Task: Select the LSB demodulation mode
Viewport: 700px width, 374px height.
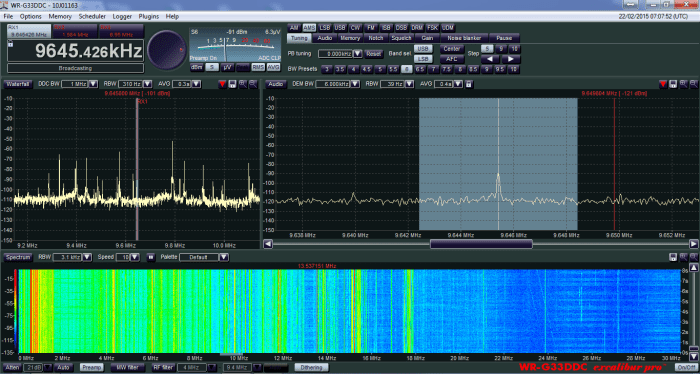Action: click(x=325, y=28)
